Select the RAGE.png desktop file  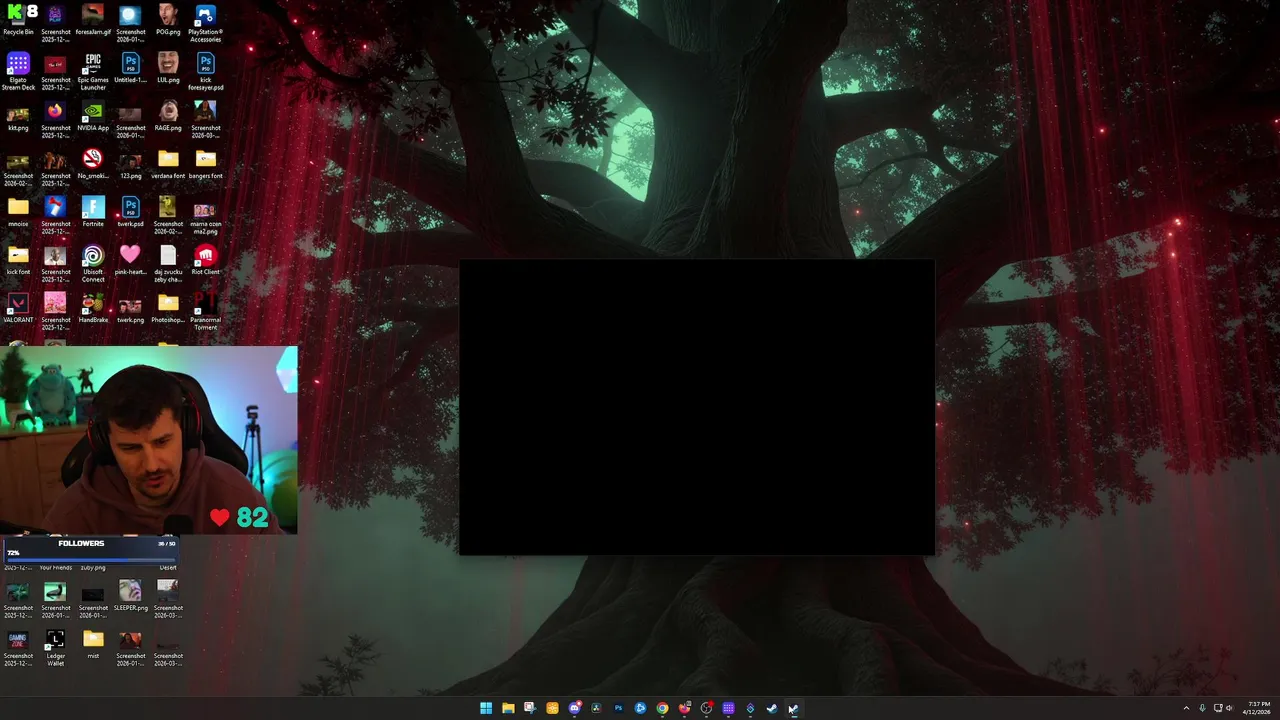[x=168, y=116]
